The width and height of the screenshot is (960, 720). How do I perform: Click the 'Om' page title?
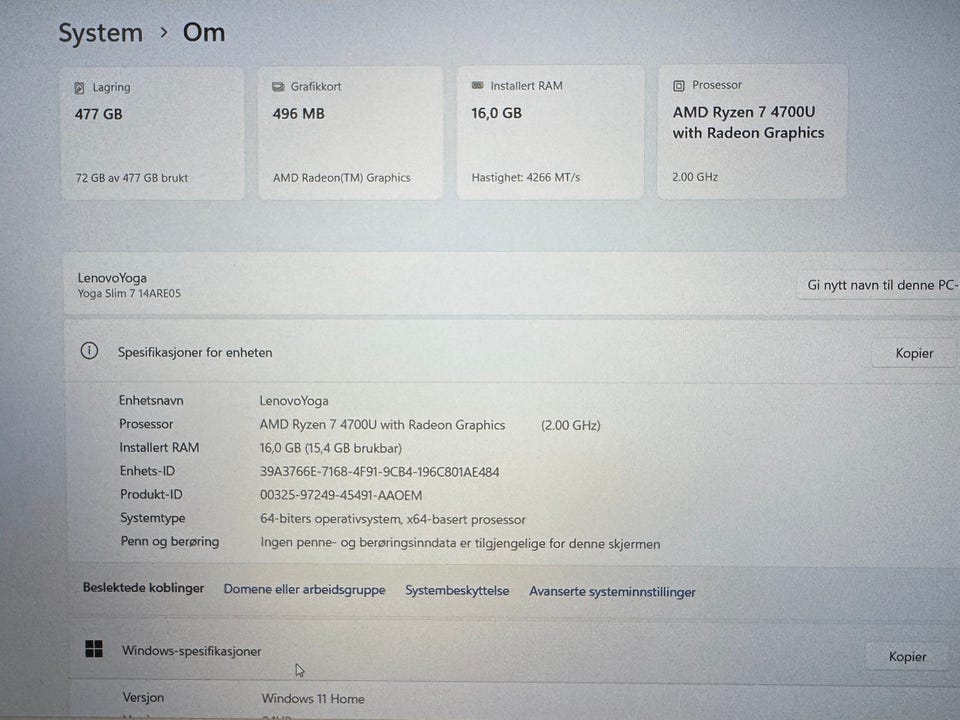(204, 32)
